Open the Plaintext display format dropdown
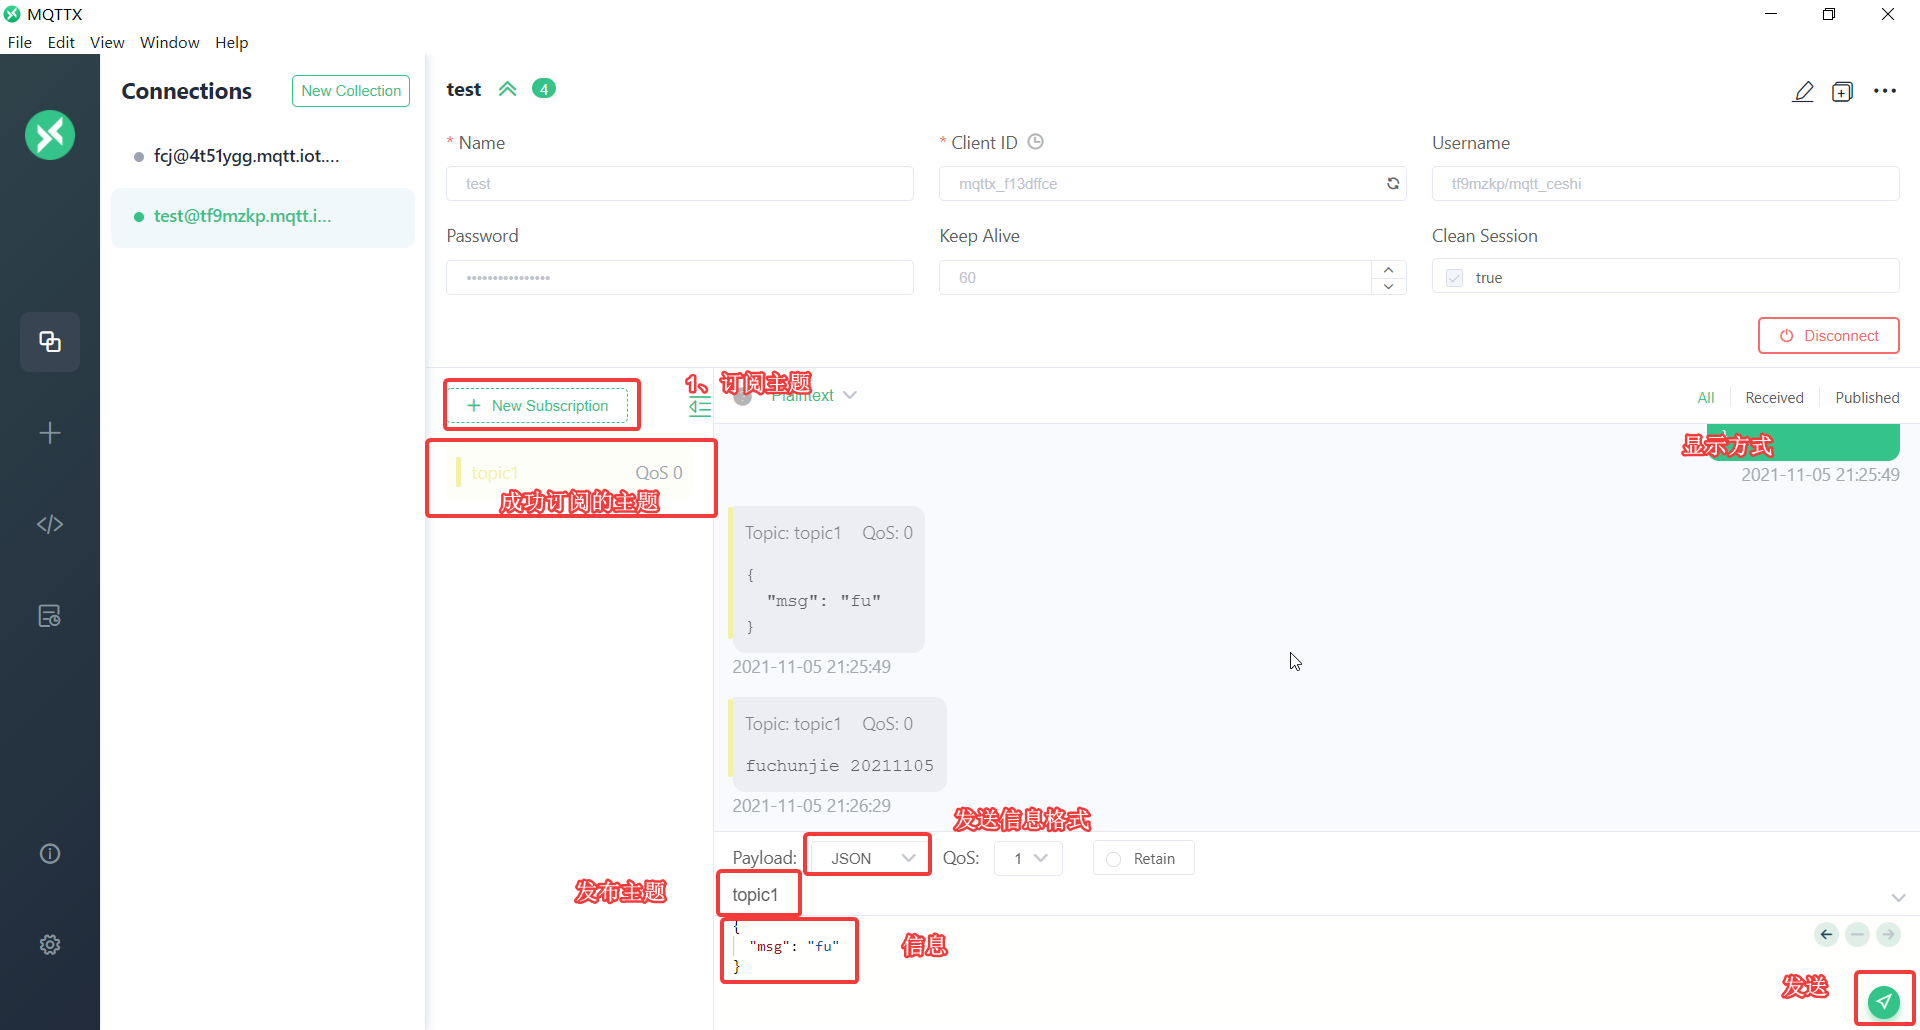 [813, 395]
